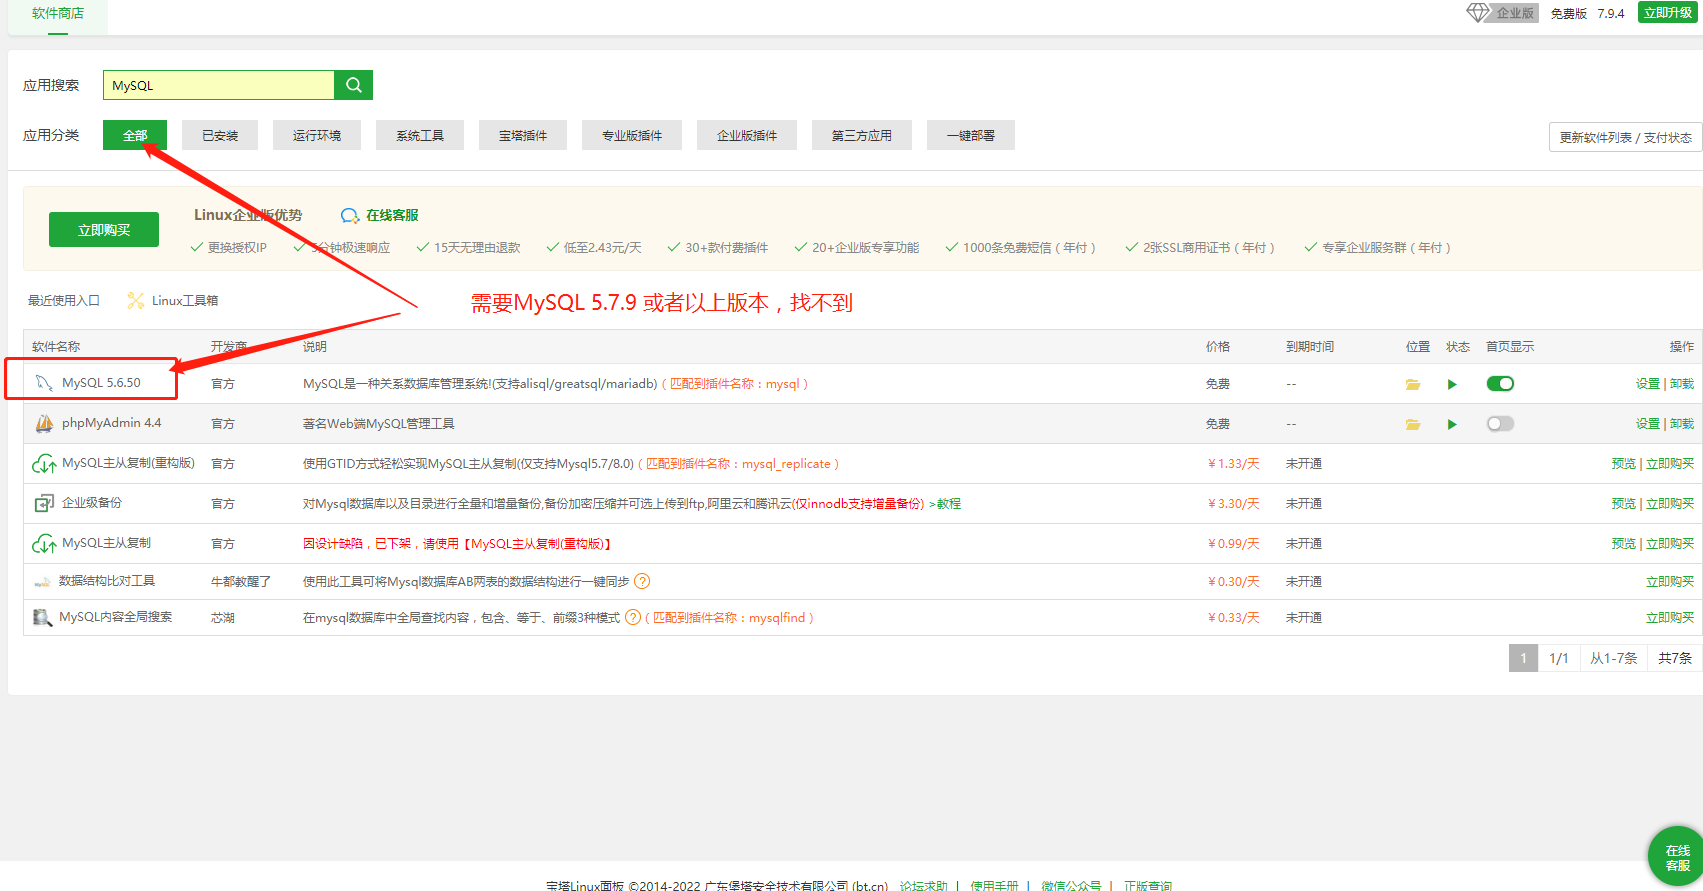1703x891 pixels.
Task: Click 【MySQL主从复制(重构版)】 red notice text
Action: pos(538,544)
